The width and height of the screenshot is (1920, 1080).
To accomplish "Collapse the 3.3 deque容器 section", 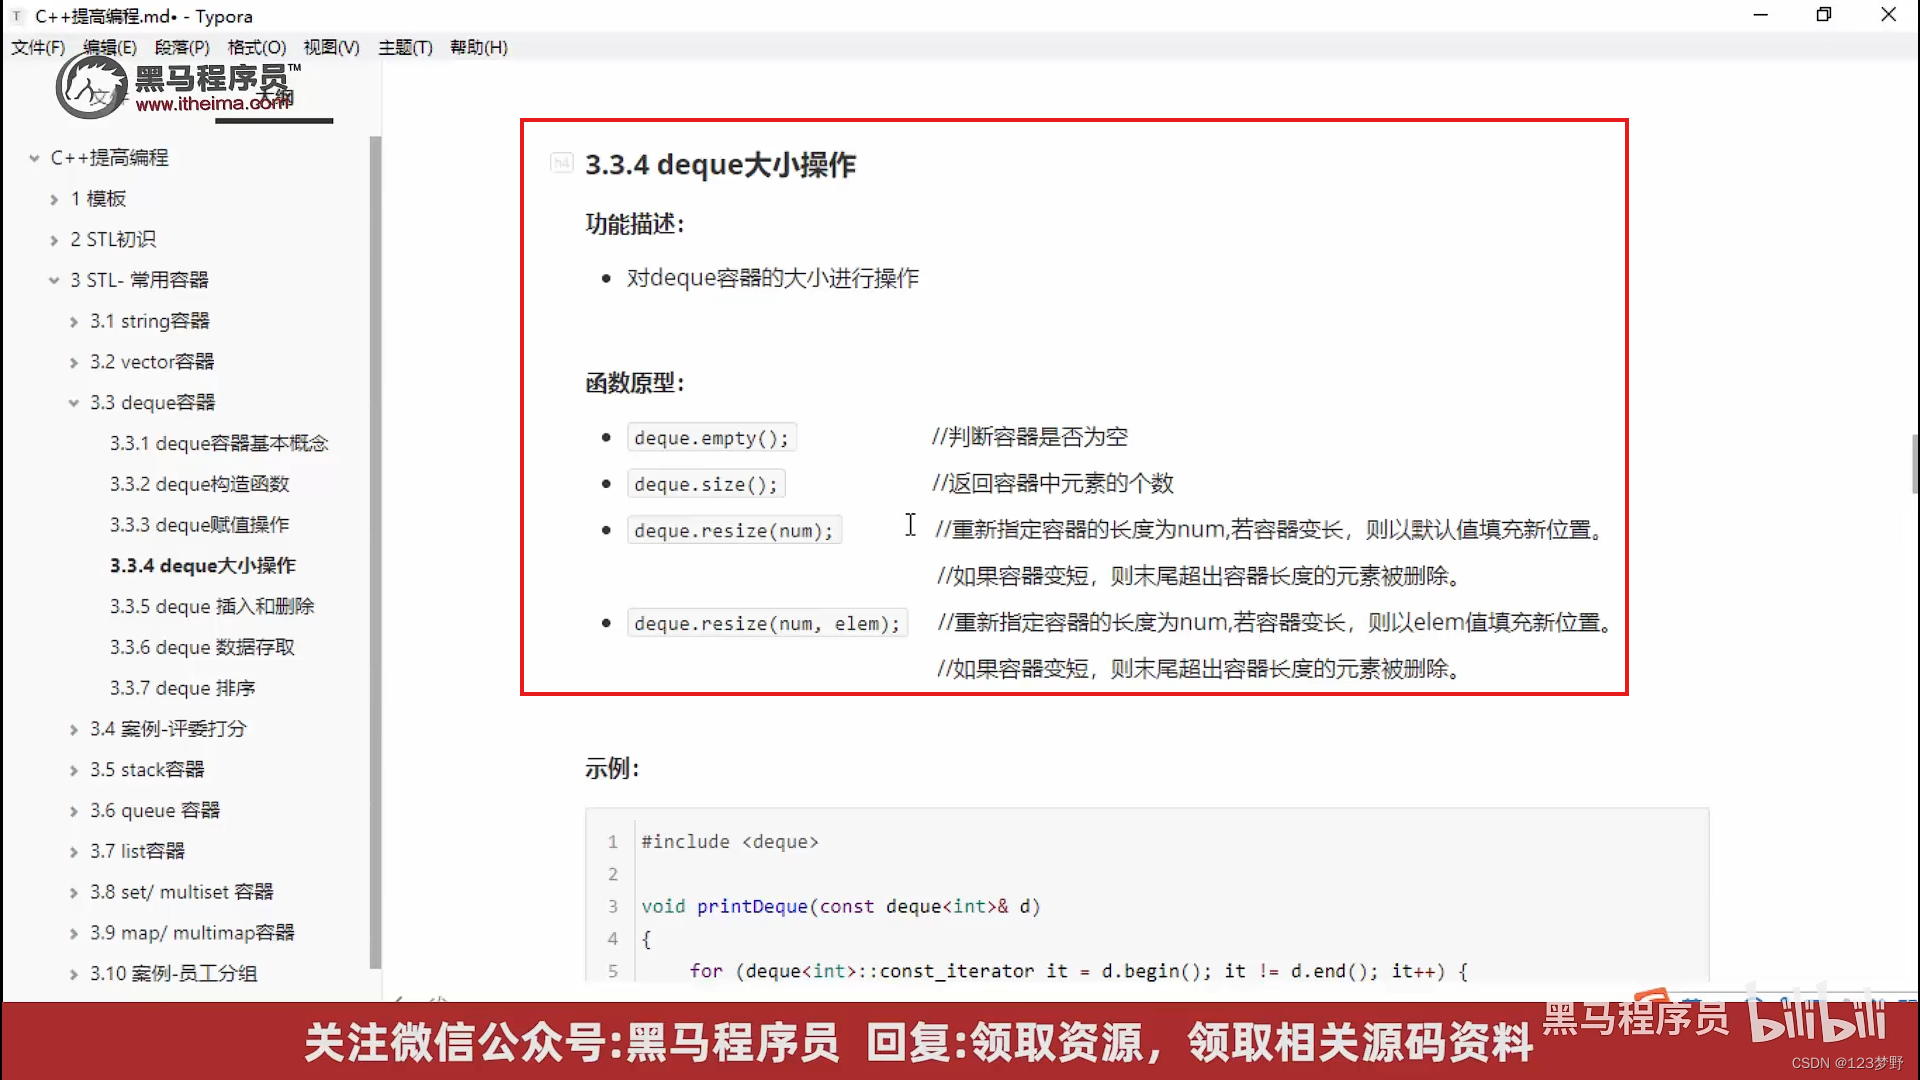I will (x=75, y=402).
